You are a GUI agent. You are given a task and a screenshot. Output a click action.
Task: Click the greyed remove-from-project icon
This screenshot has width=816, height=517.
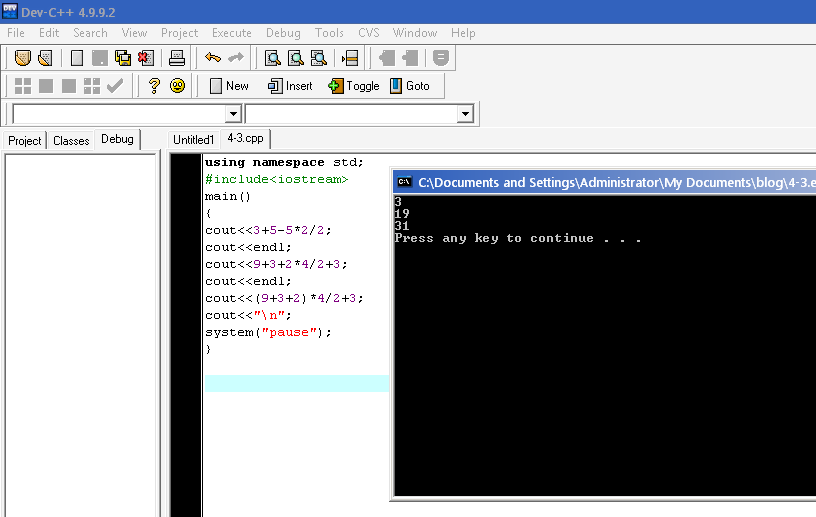pos(410,58)
